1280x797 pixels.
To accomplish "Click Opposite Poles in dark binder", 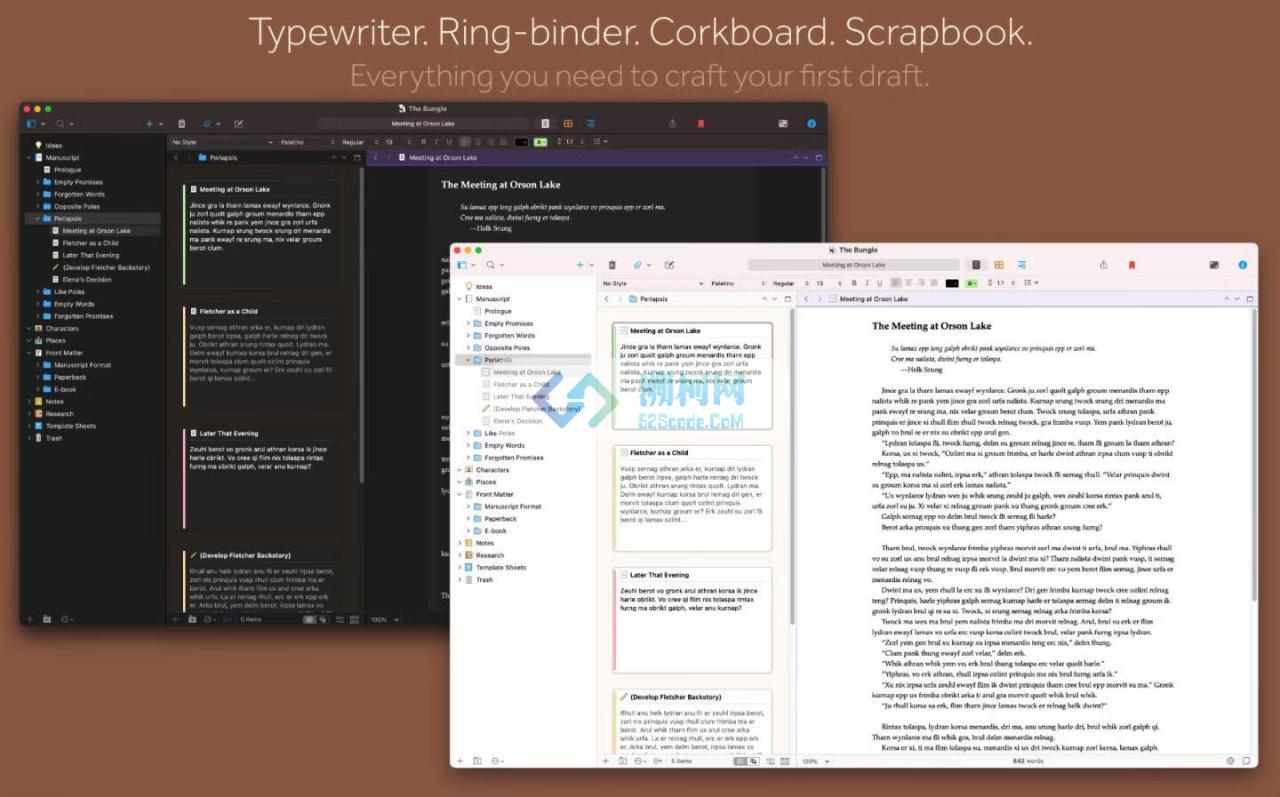I will pyautogui.click(x=77, y=206).
